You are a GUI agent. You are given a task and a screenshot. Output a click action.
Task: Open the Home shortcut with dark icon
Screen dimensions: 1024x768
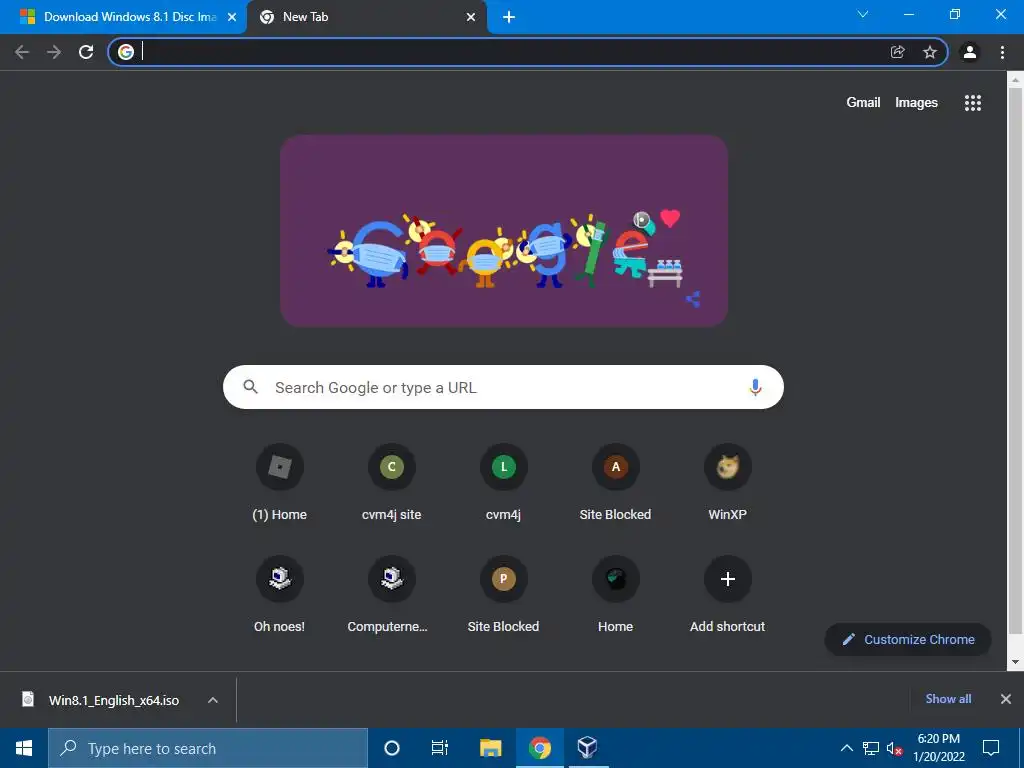pos(615,595)
